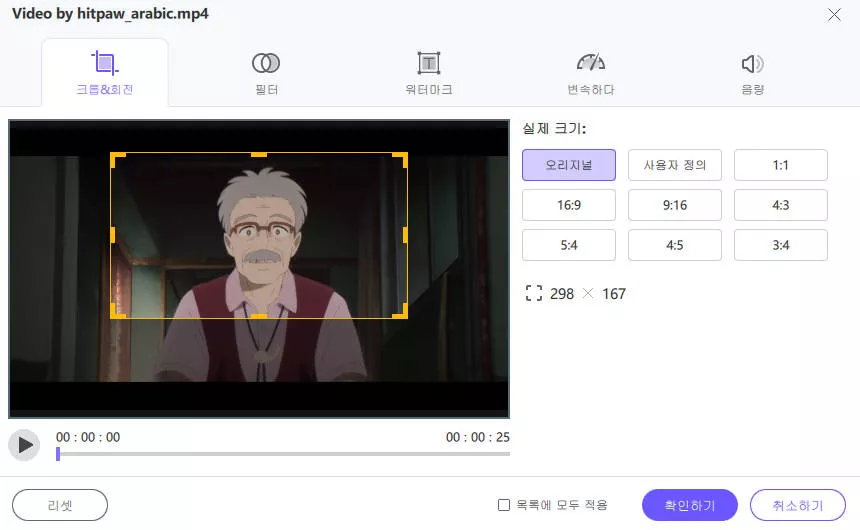Open the Watermark tab (워터마크)
The width and height of the screenshot is (860, 530).
pyautogui.click(x=428, y=73)
